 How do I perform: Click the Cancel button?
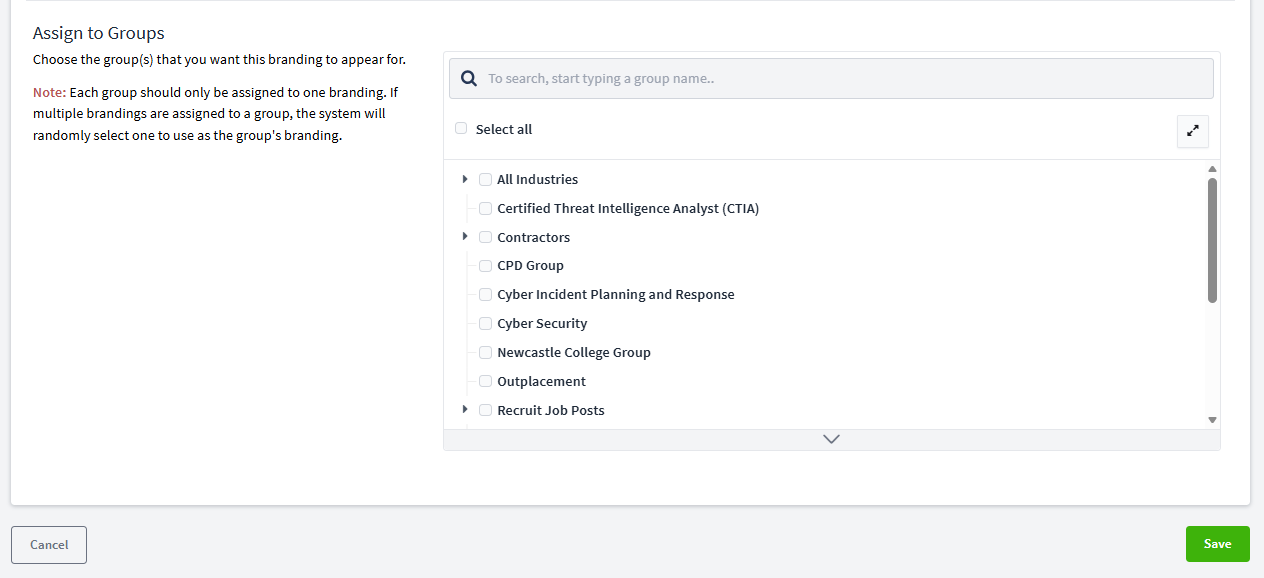tap(49, 545)
